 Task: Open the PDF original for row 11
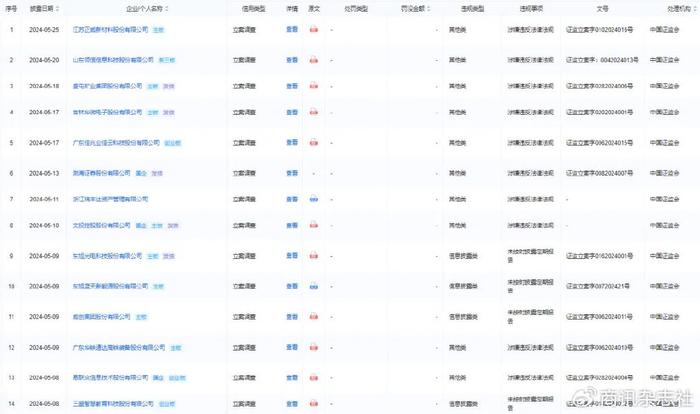pos(314,317)
